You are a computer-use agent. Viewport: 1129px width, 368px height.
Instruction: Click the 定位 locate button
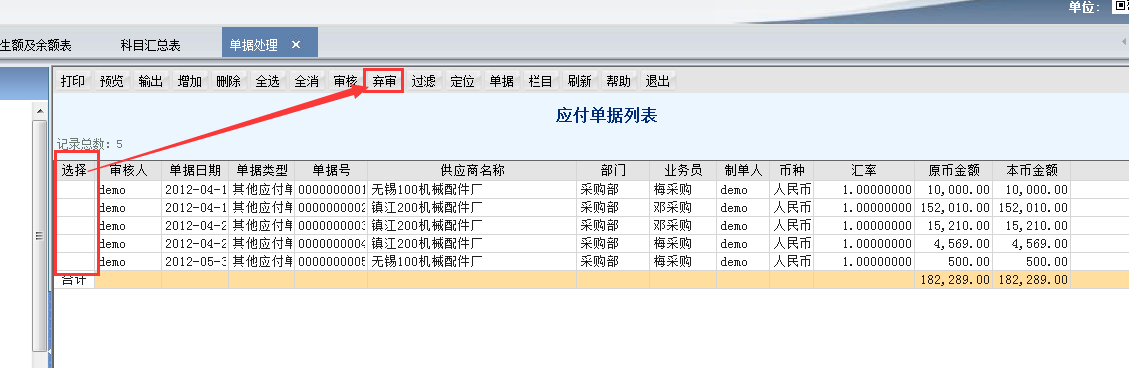[462, 81]
